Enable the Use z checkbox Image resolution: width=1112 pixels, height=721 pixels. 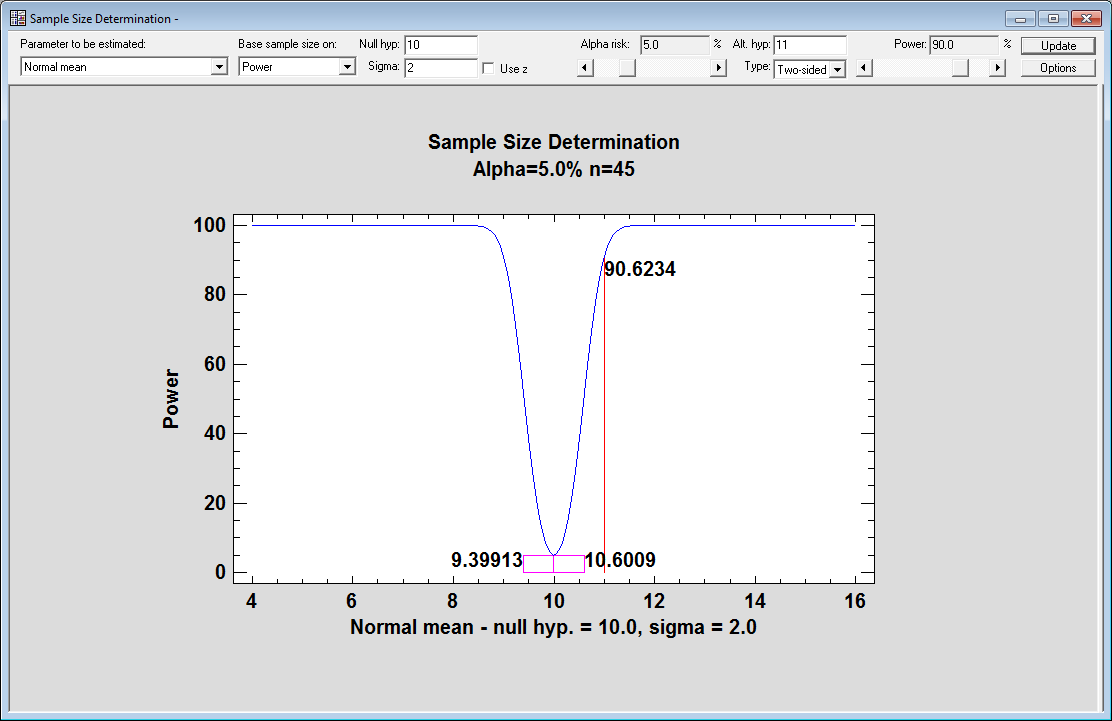click(489, 69)
